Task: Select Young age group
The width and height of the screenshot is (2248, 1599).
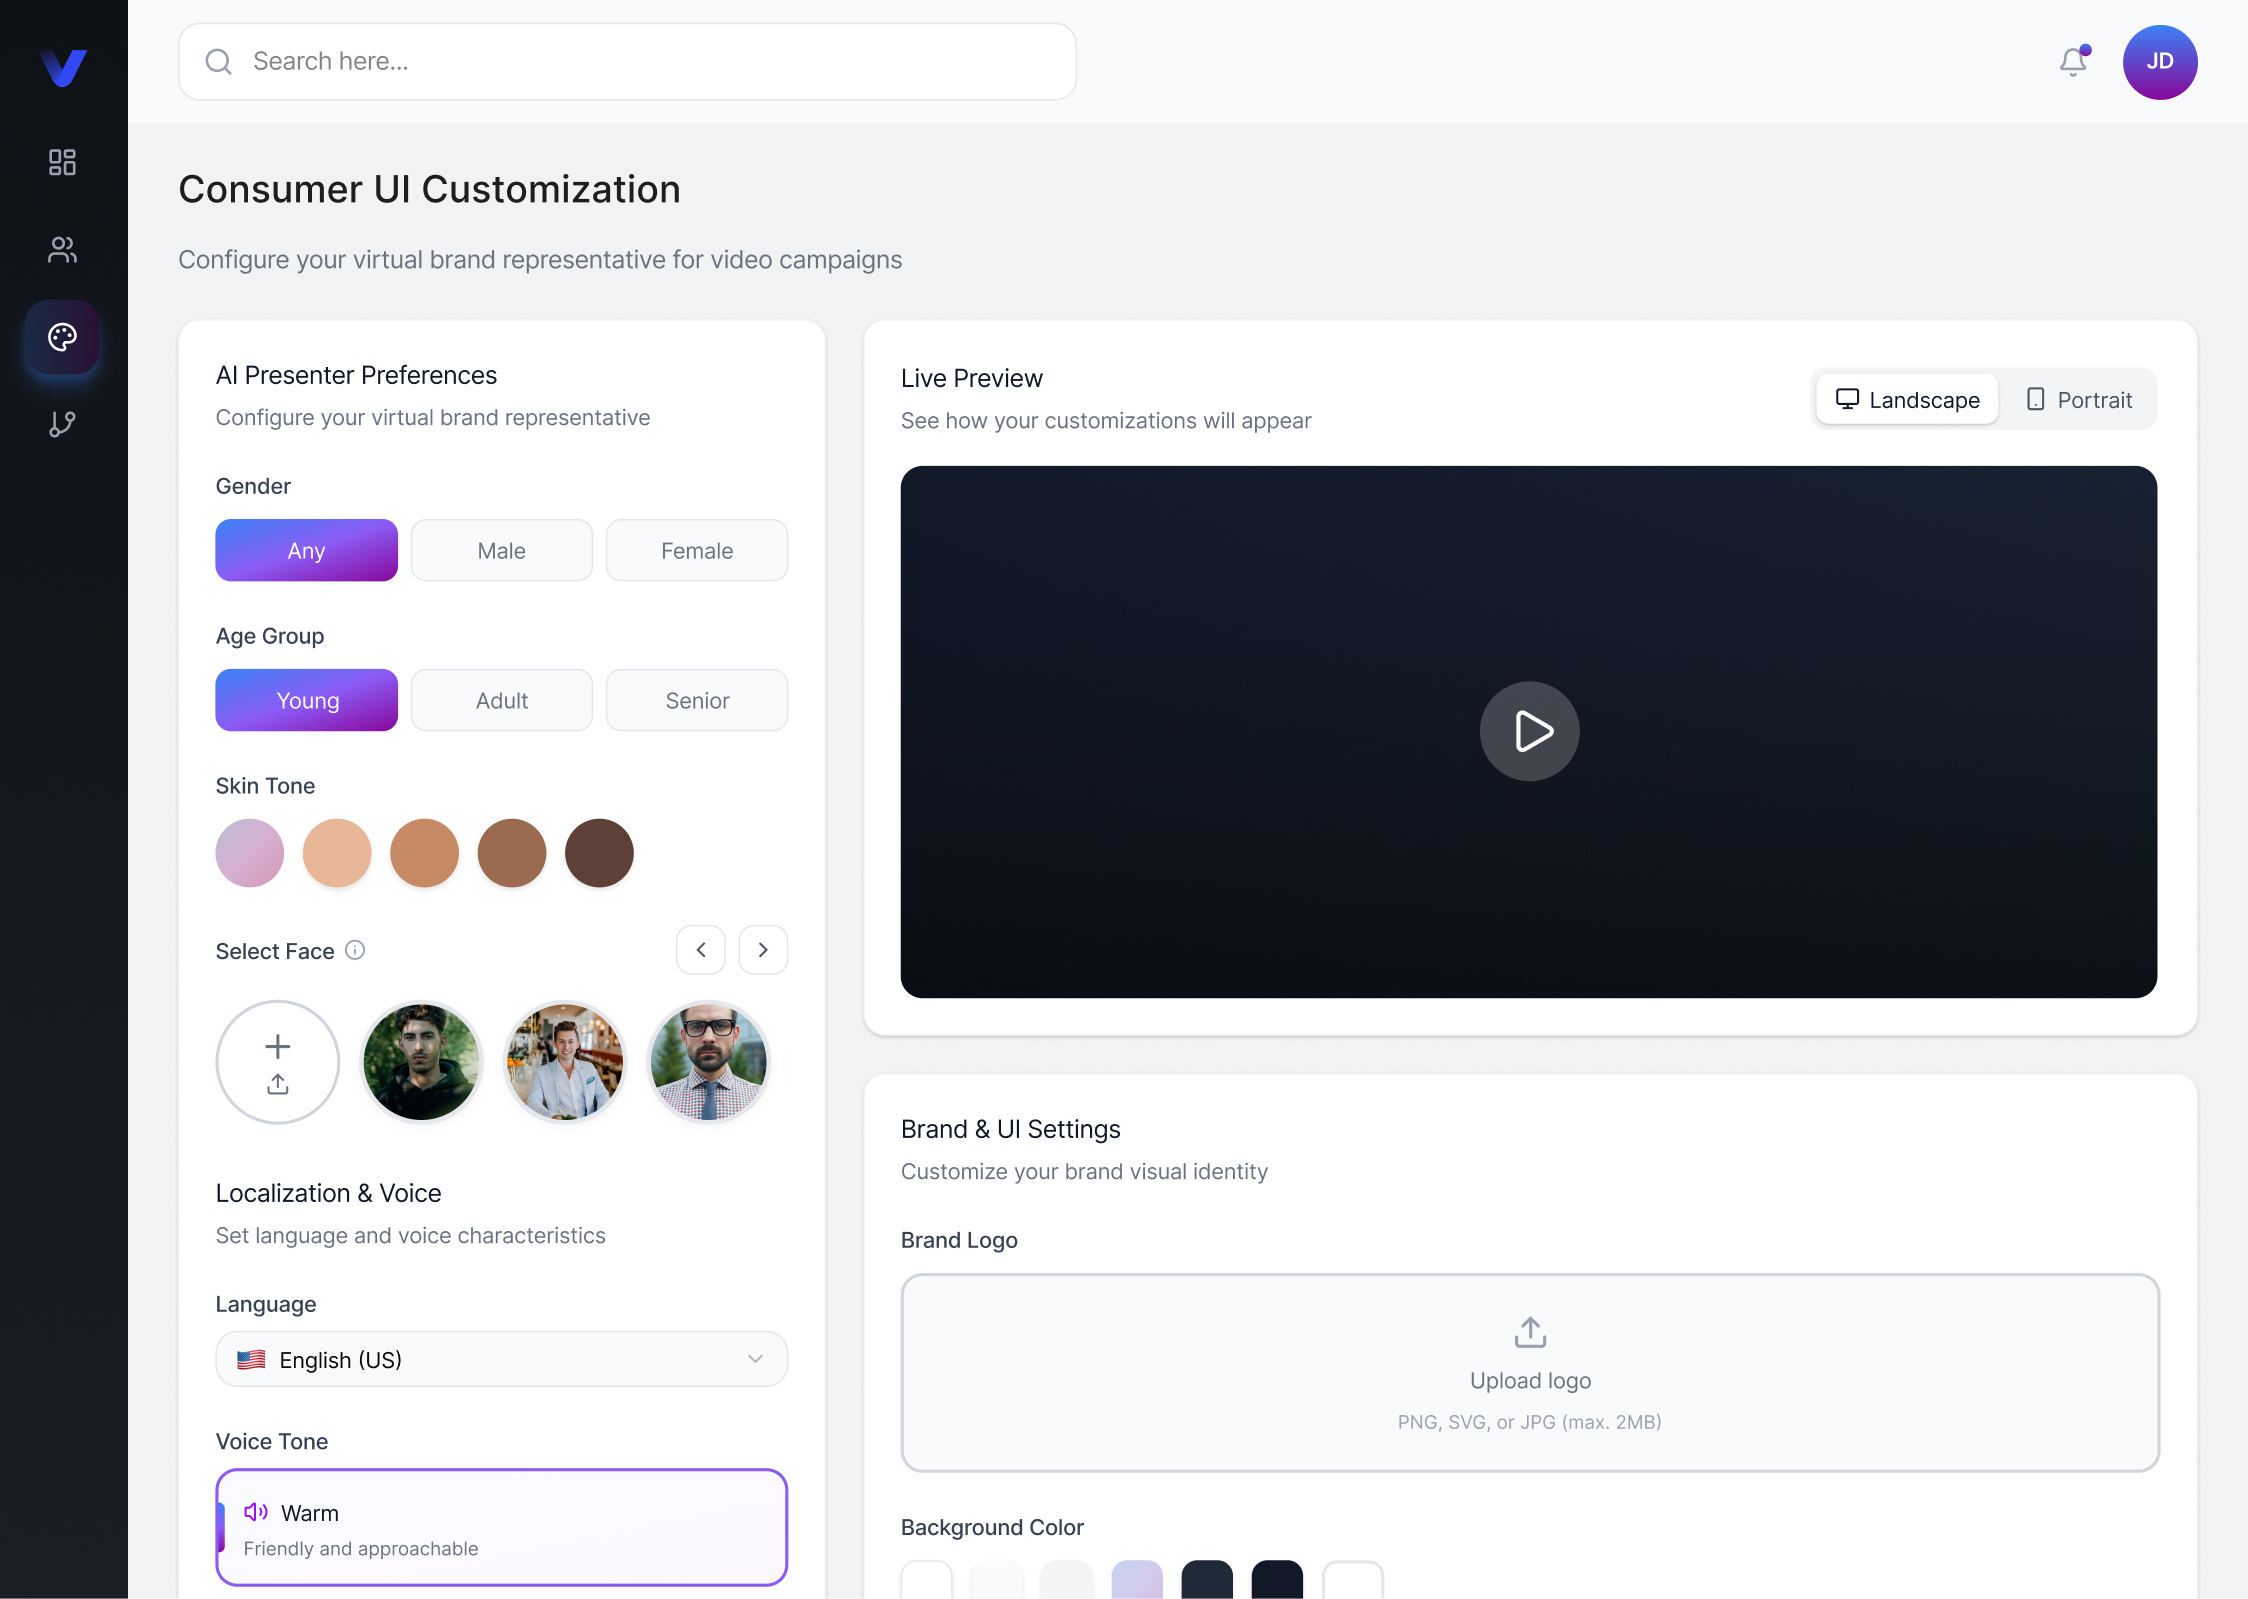Action: [x=307, y=700]
